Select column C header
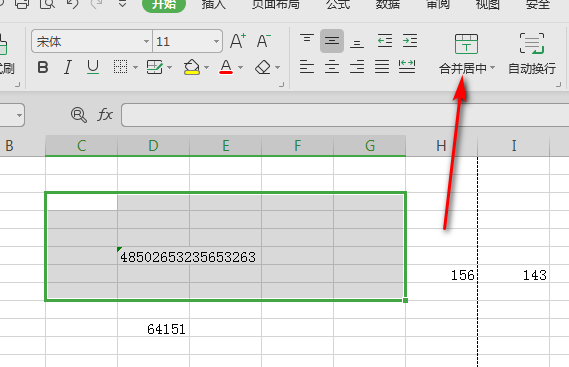Screen dimensions: 569x367 [81, 146]
